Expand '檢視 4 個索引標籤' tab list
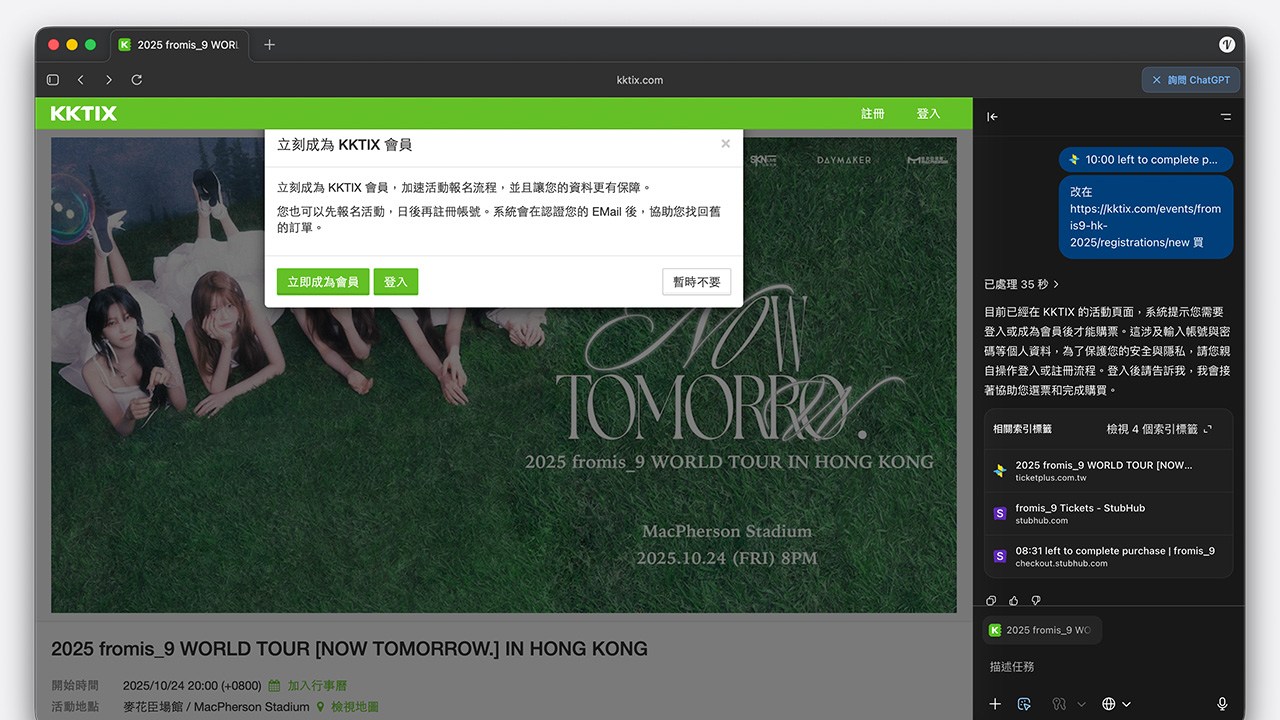1280x720 pixels. [x=1158, y=429]
